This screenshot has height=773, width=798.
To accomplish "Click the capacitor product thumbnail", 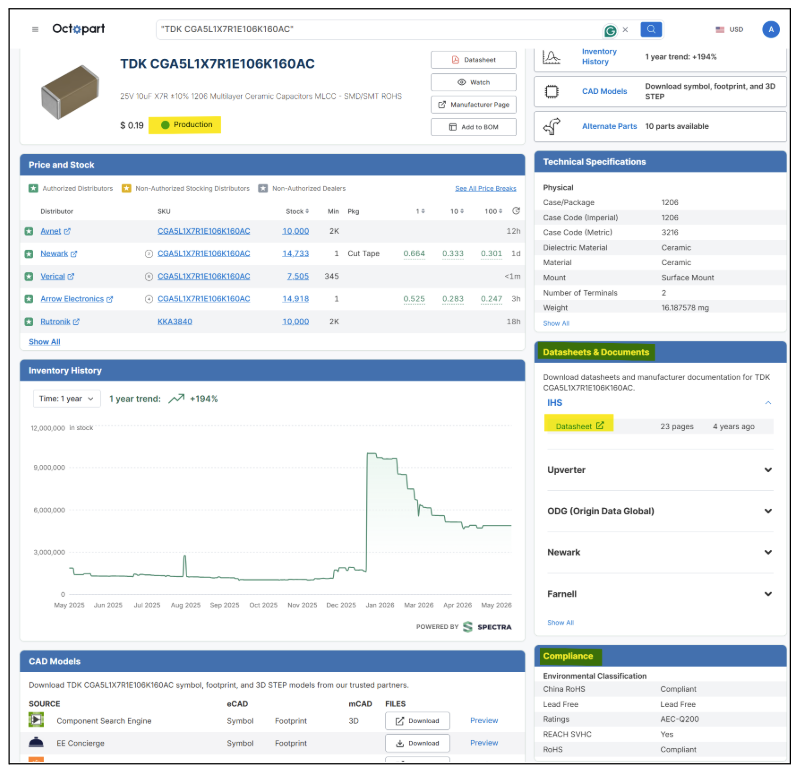I will (70, 92).
